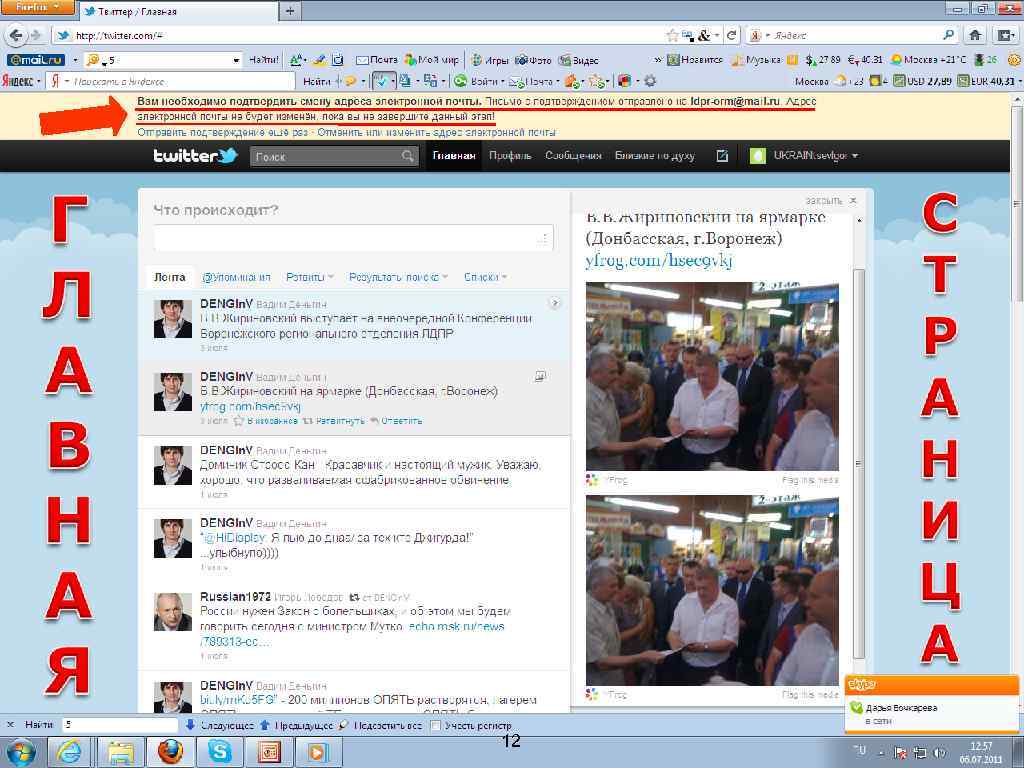Viewport: 1024px width, 768px height.
Task: Open Фото in the Mail.ru toolbar
Action: click(534, 60)
